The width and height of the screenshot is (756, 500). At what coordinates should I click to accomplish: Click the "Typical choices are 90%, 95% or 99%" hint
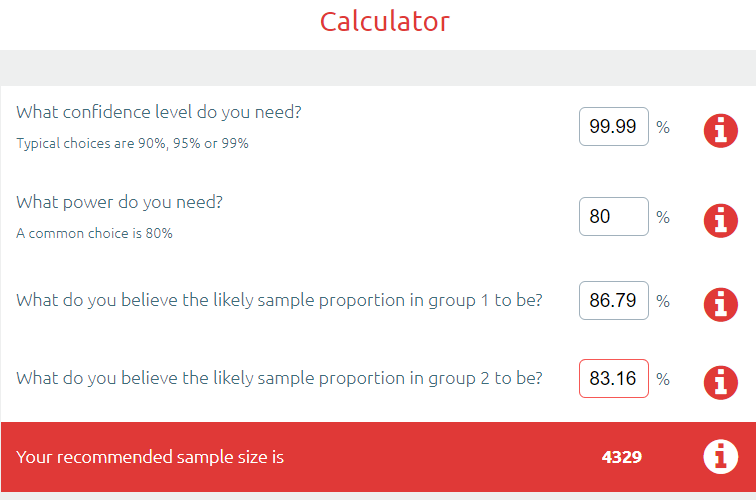pyautogui.click(x=133, y=143)
